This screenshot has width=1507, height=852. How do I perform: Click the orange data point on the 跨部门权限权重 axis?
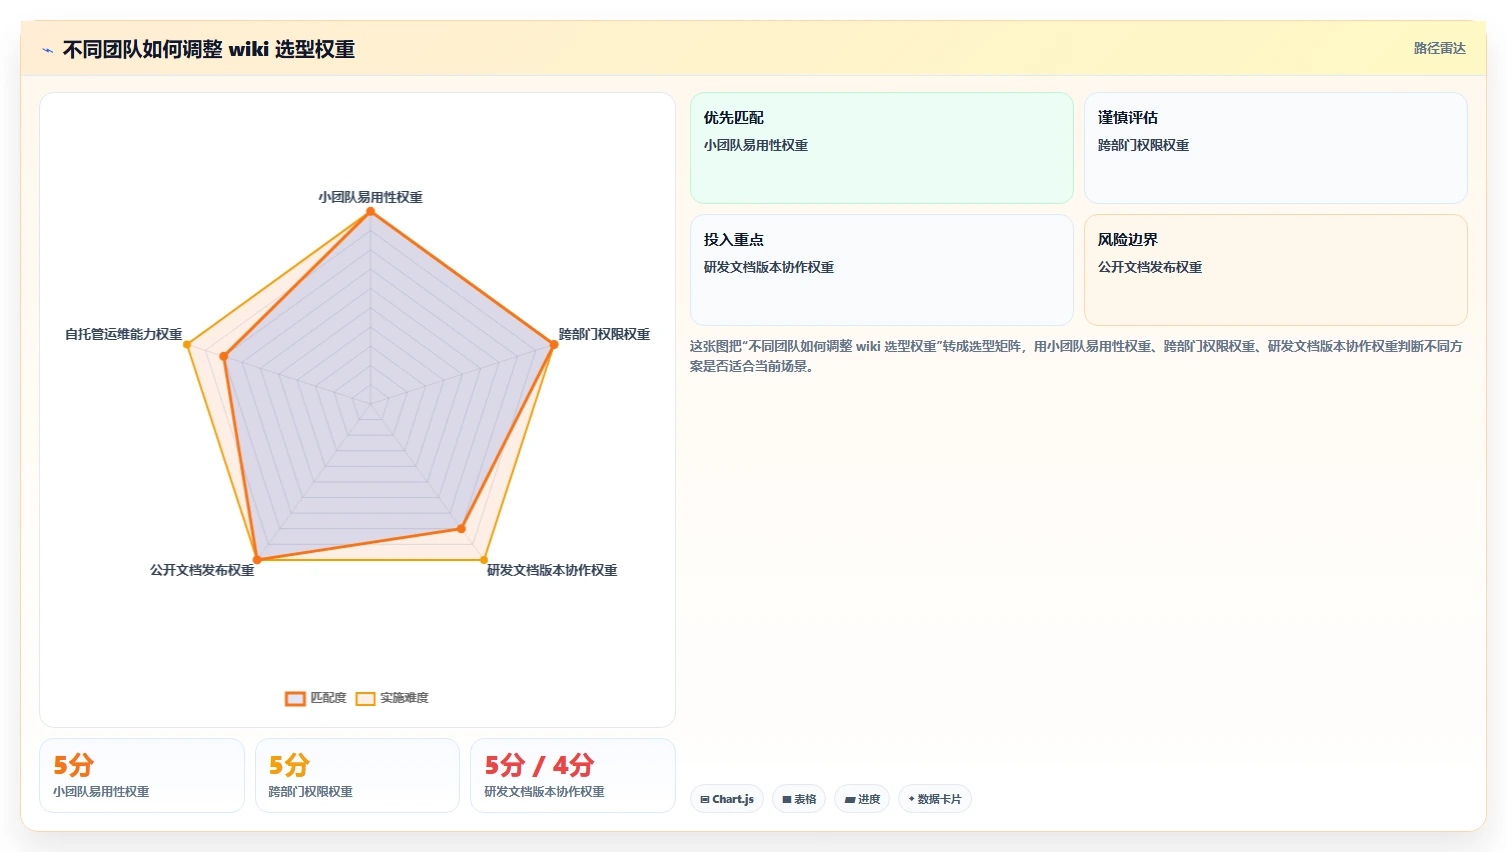click(x=554, y=344)
